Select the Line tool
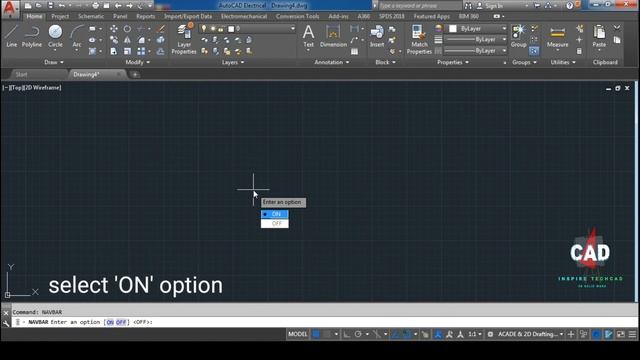 coord(11,36)
